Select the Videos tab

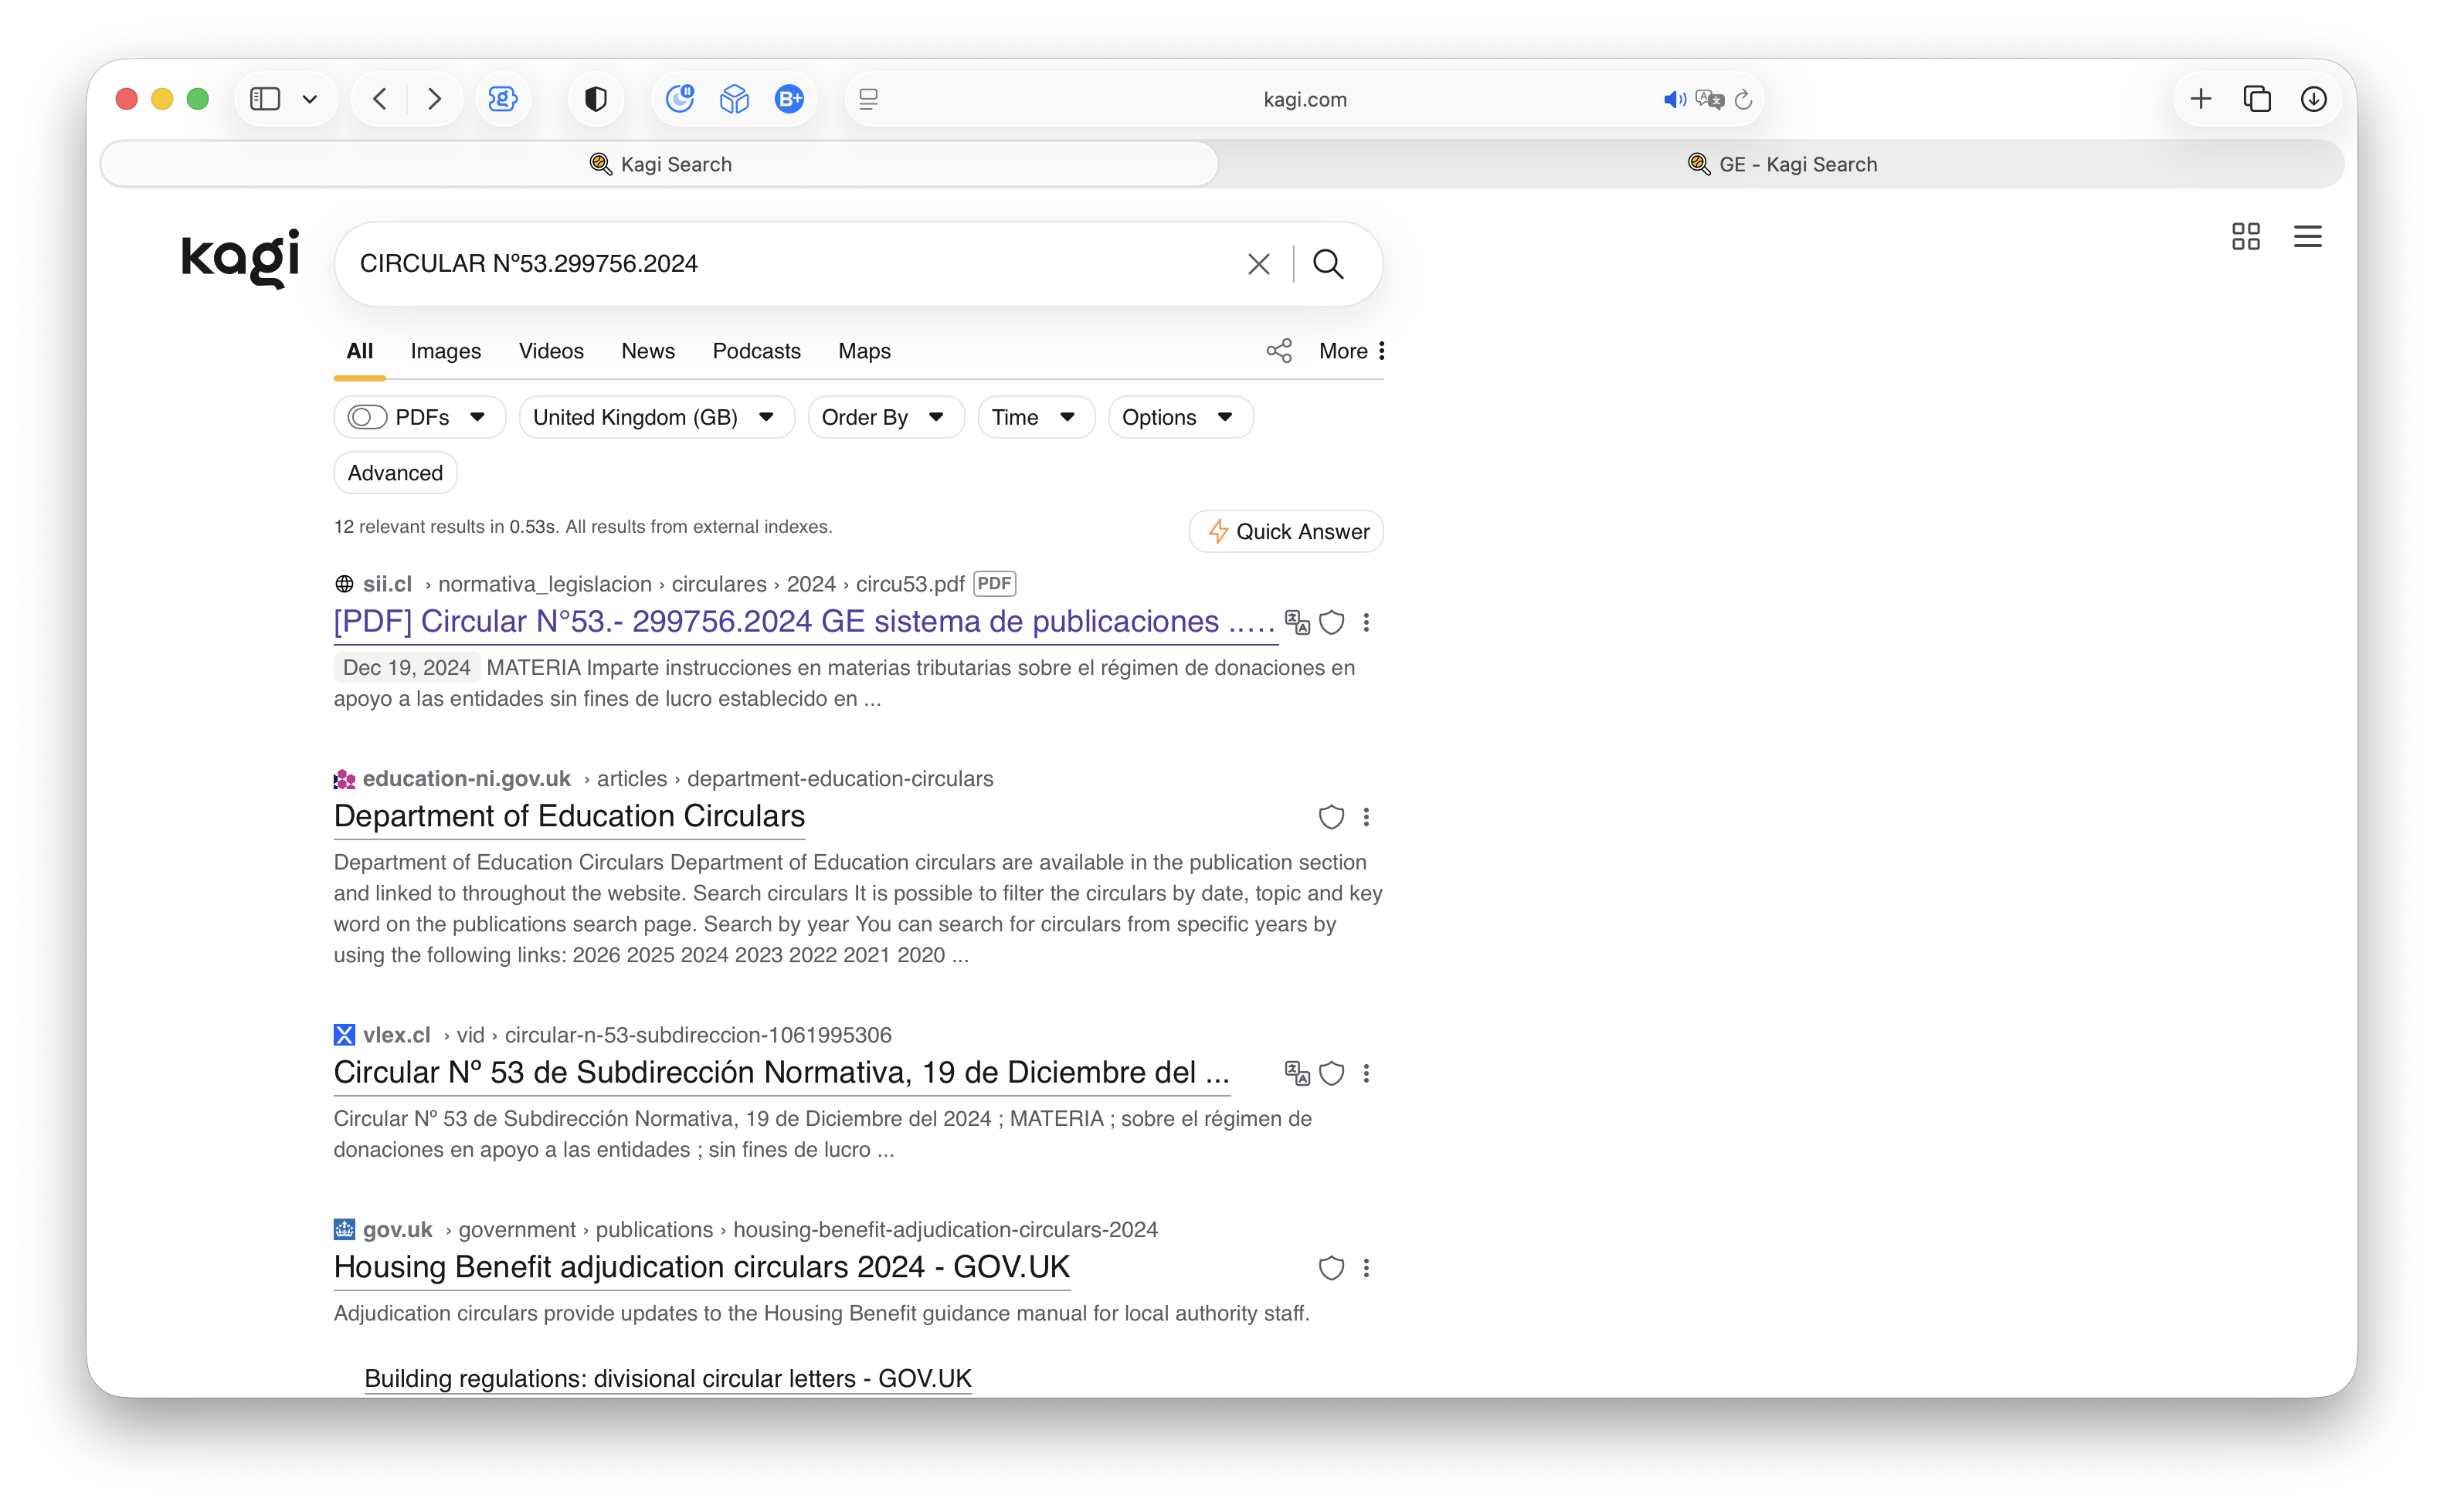coord(551,351)
